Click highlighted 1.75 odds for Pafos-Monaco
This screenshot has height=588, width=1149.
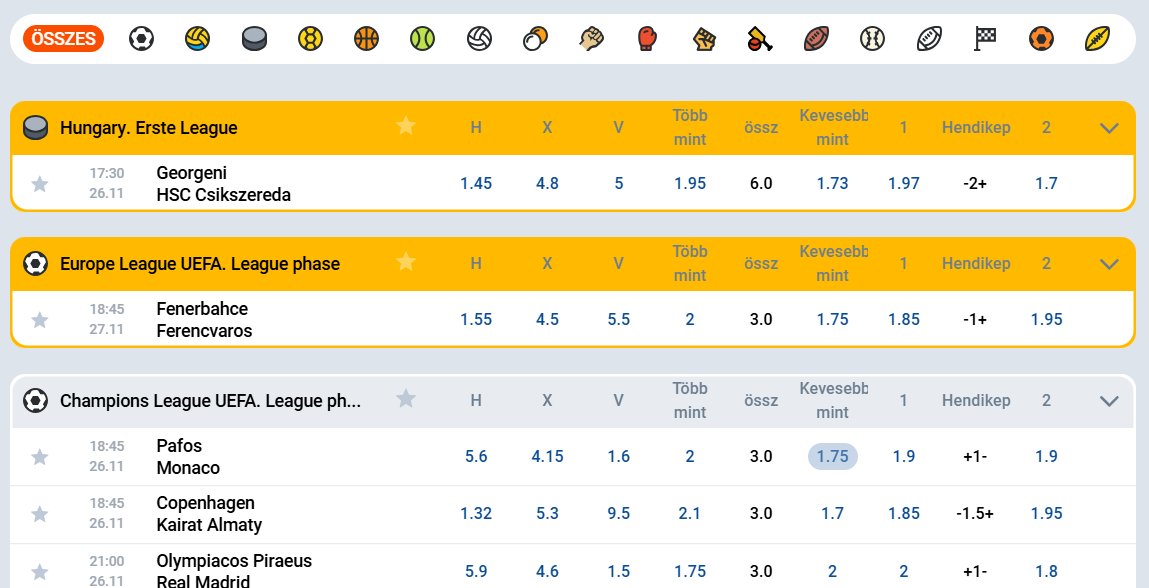[832, 457]
